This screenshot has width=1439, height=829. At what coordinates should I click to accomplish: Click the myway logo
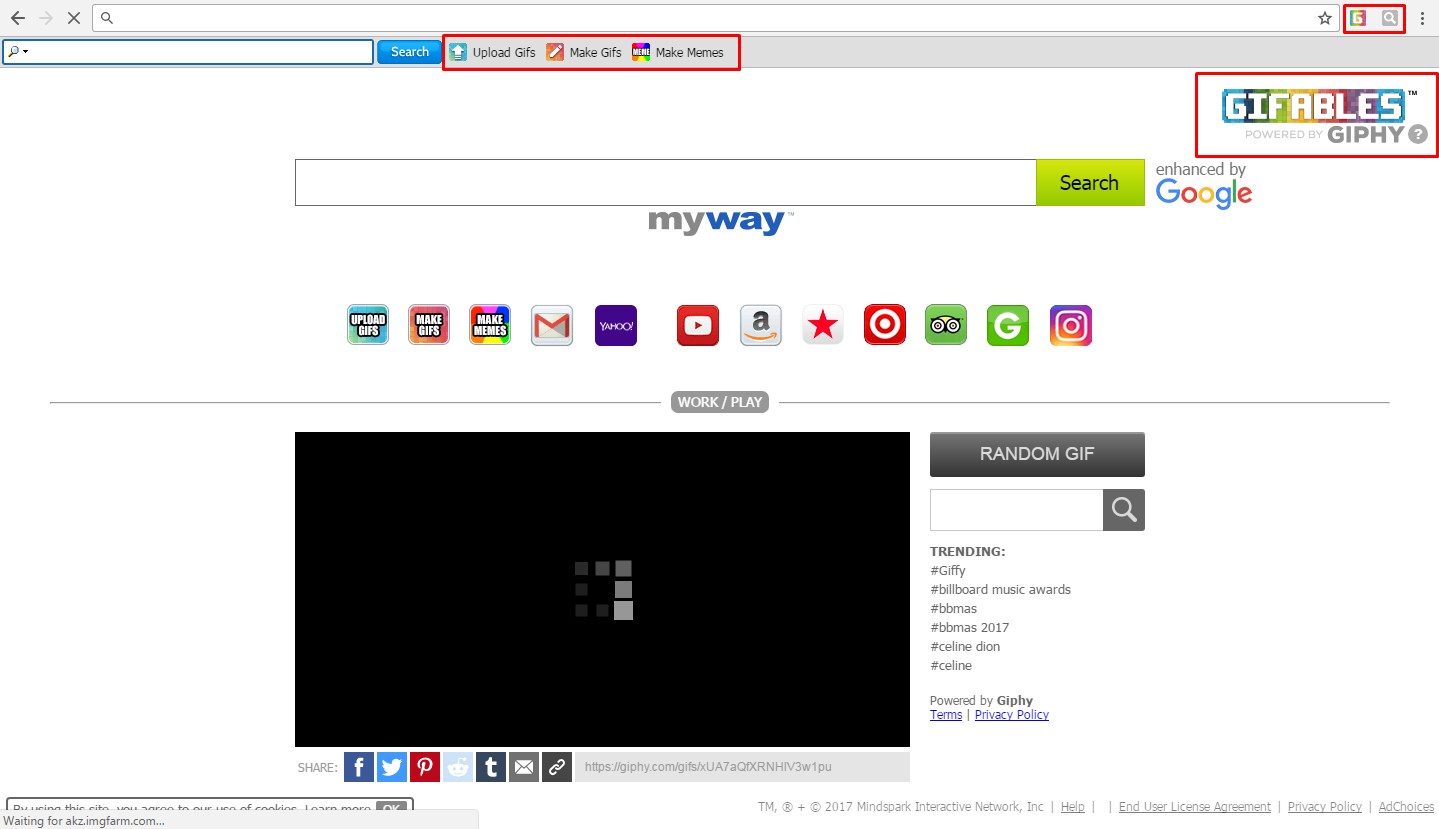pos(720,222)
